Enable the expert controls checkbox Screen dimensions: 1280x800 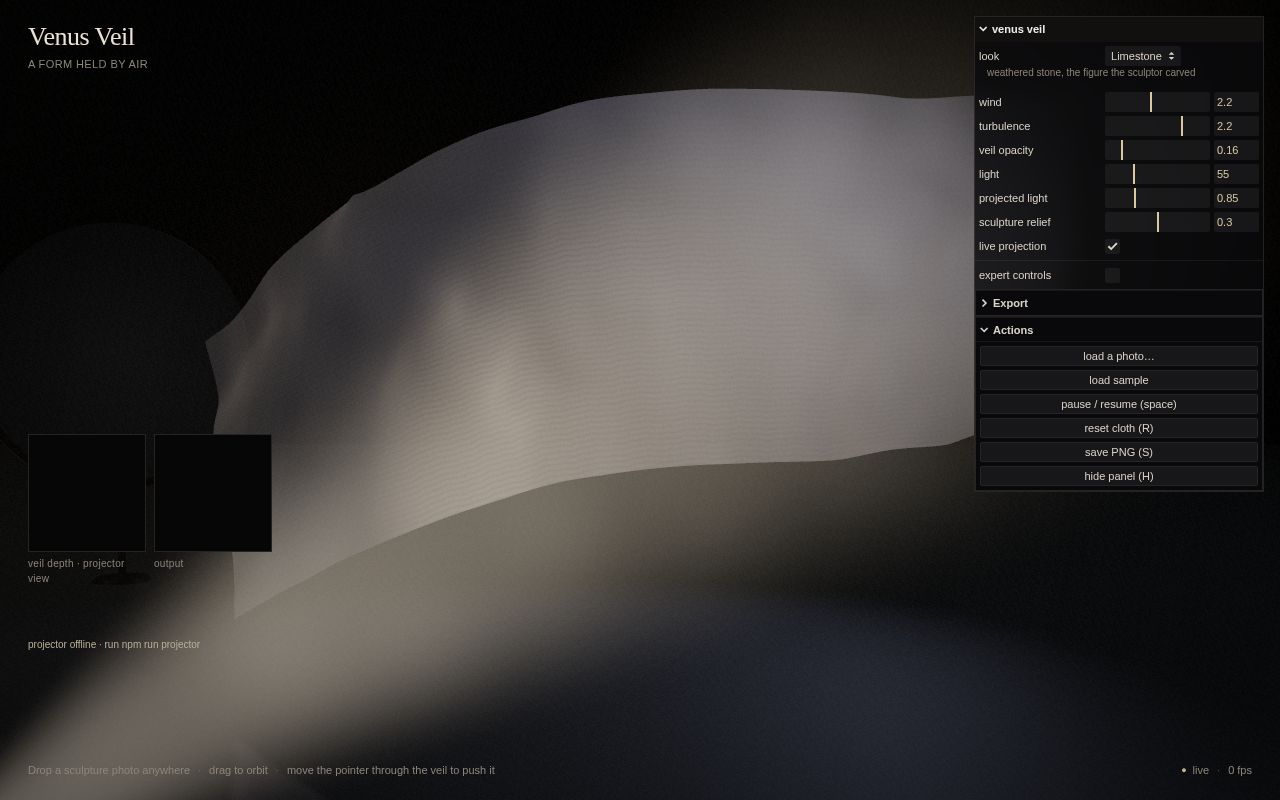(x=1112, y=275)
